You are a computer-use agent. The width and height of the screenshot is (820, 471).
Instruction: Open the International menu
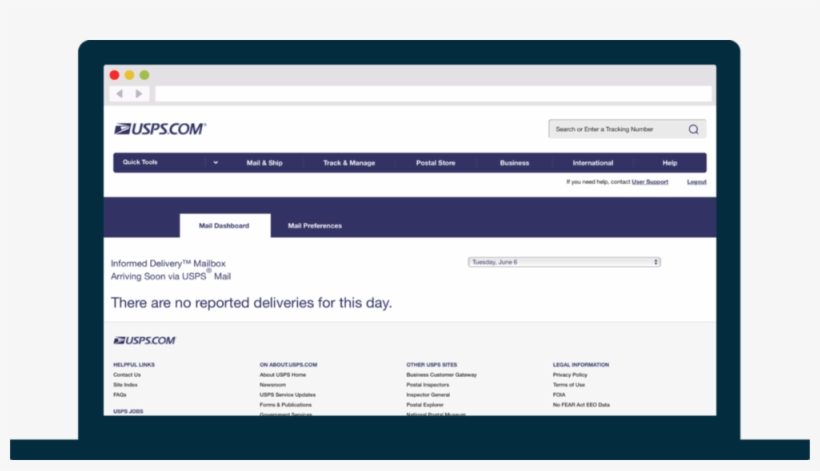[593, 163]
